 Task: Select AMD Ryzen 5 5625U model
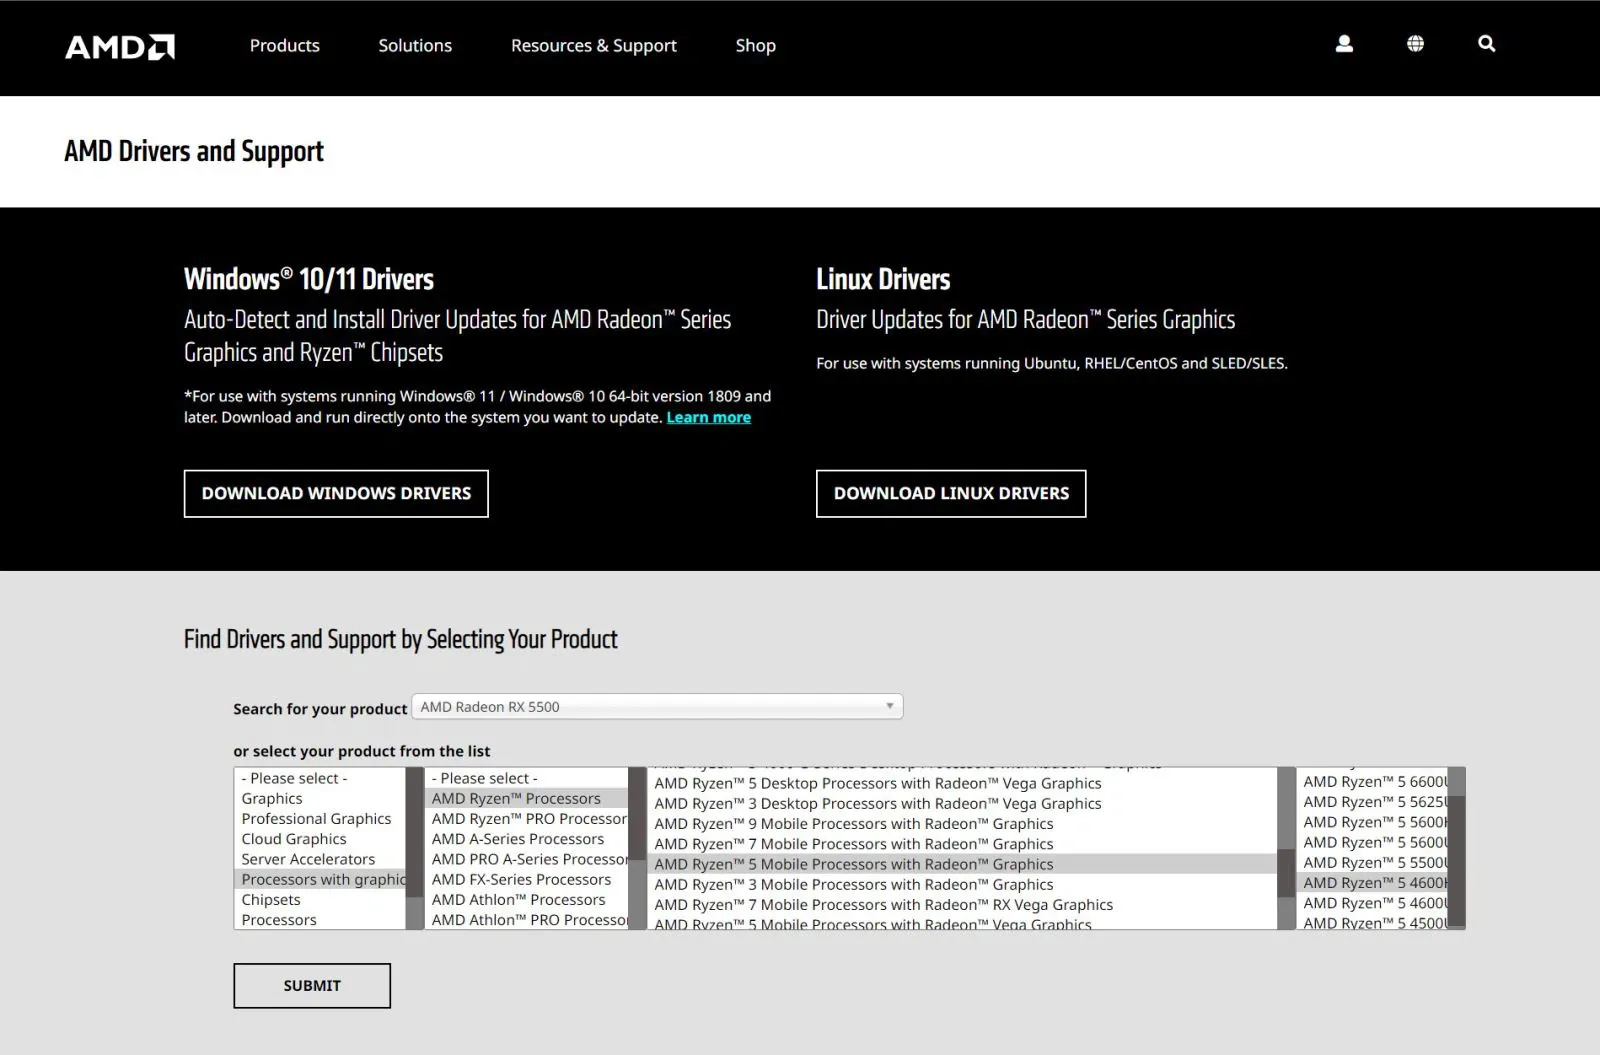[1372, 802]
